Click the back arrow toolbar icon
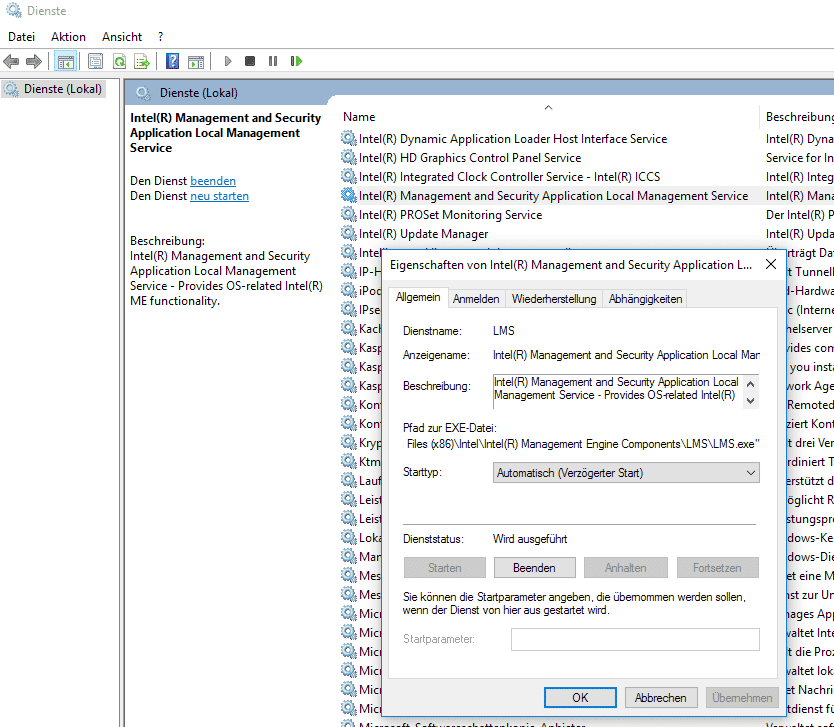This screenshot has height=727, width=834. tap(11, 62)
